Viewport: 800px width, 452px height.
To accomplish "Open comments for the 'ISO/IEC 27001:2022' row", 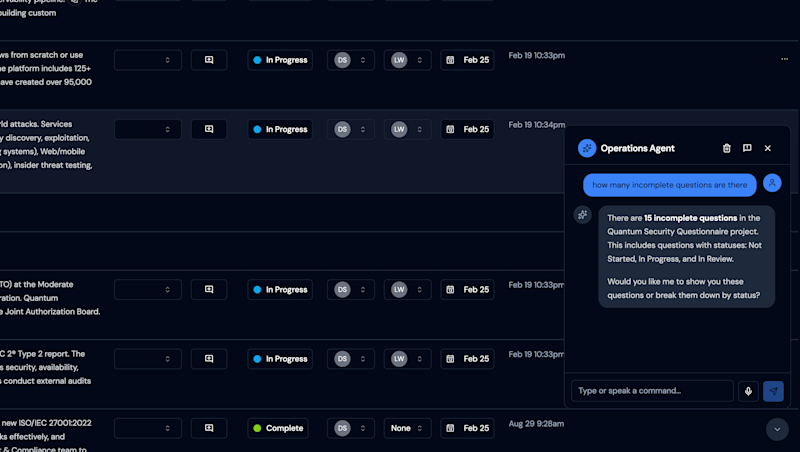I will (x=209, y=429).
